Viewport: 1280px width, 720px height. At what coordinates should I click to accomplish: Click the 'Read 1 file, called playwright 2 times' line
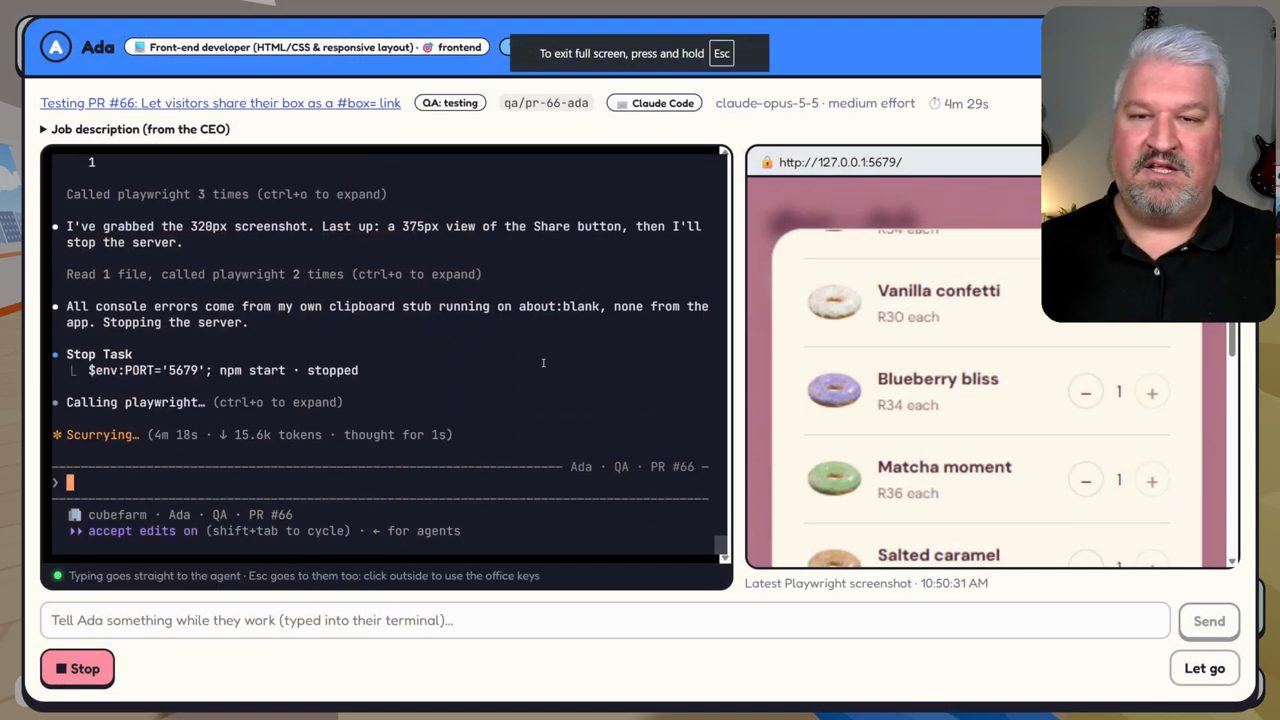[x=274, y=274]
